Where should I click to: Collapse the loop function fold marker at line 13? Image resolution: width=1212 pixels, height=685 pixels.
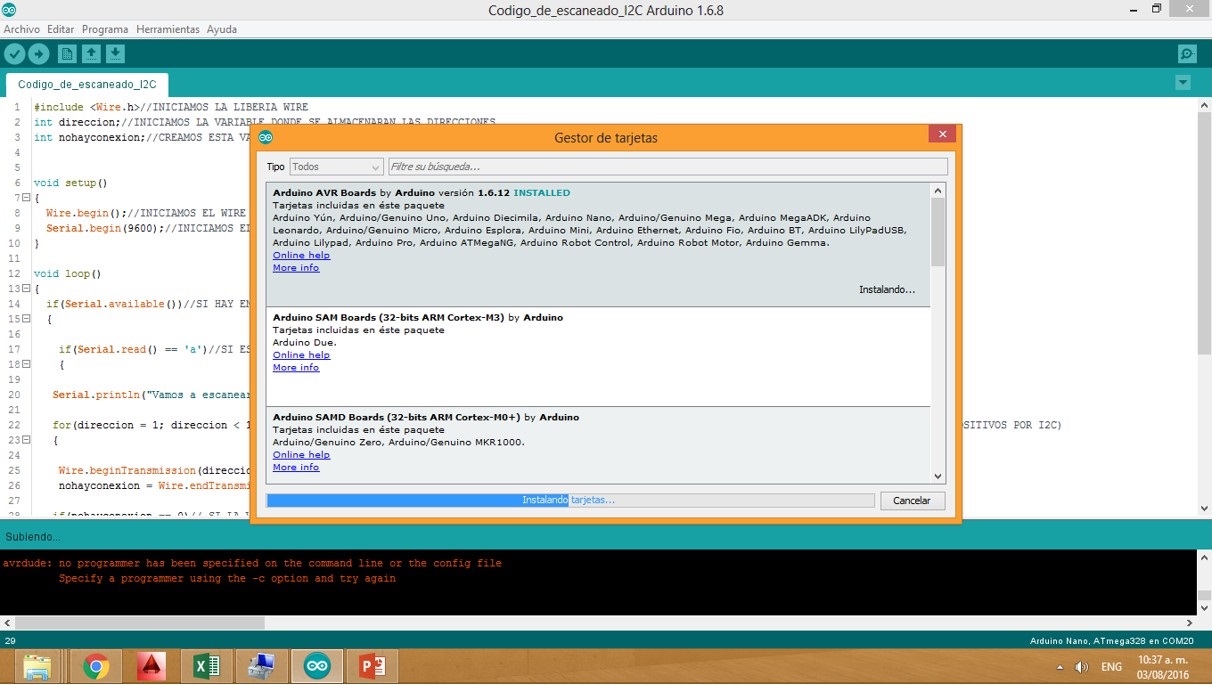click(x=26, y=289)
